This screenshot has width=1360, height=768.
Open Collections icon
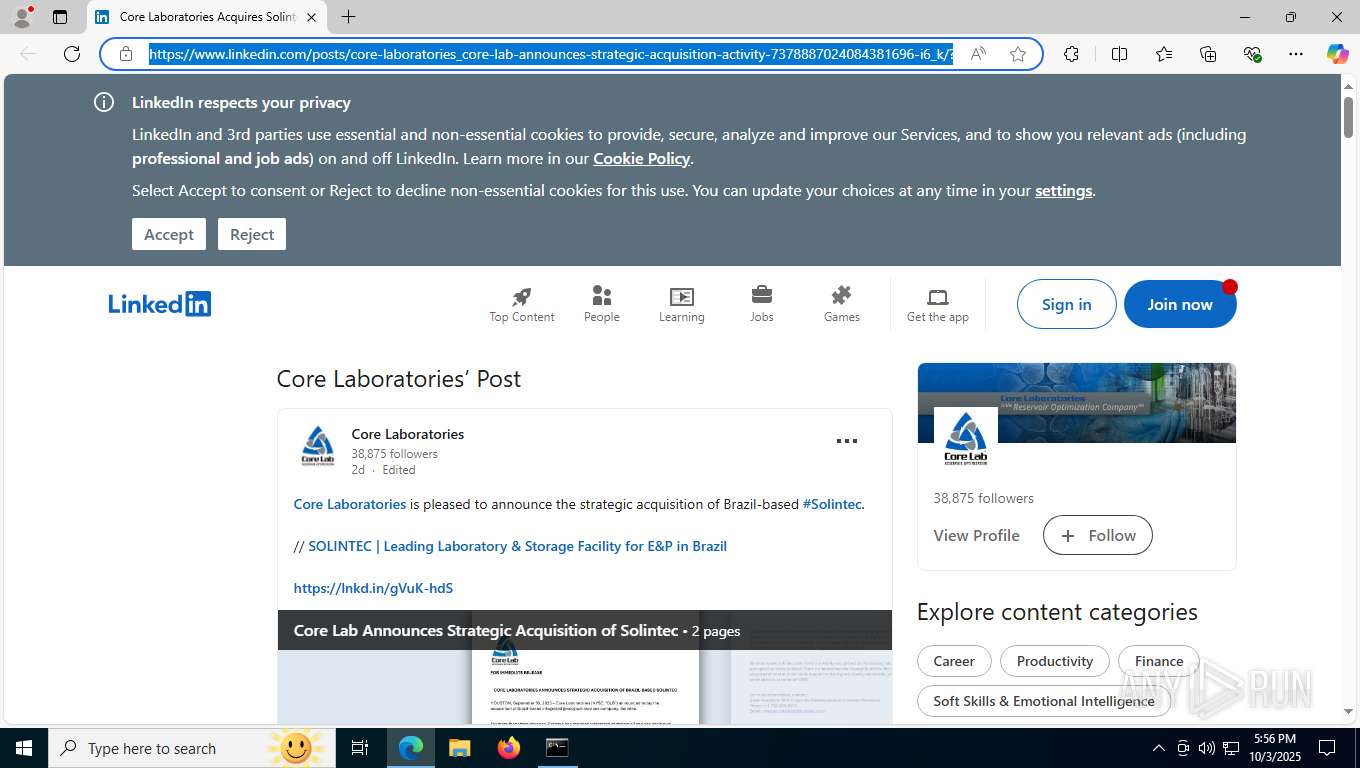coord(1208,54)
